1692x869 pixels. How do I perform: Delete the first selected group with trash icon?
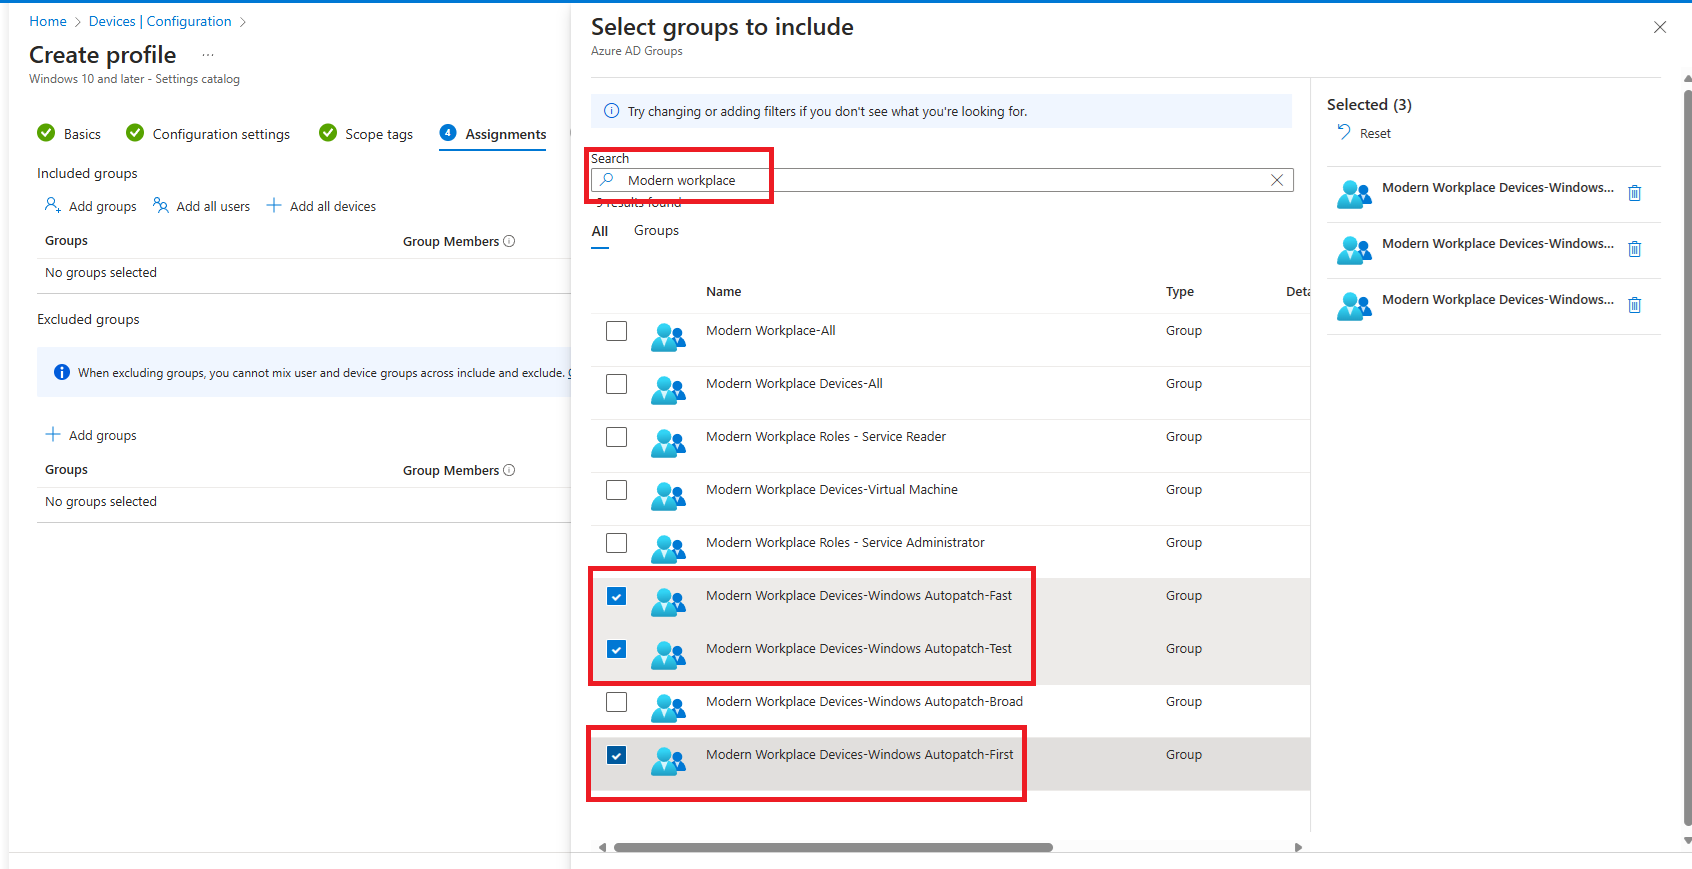1634,193
